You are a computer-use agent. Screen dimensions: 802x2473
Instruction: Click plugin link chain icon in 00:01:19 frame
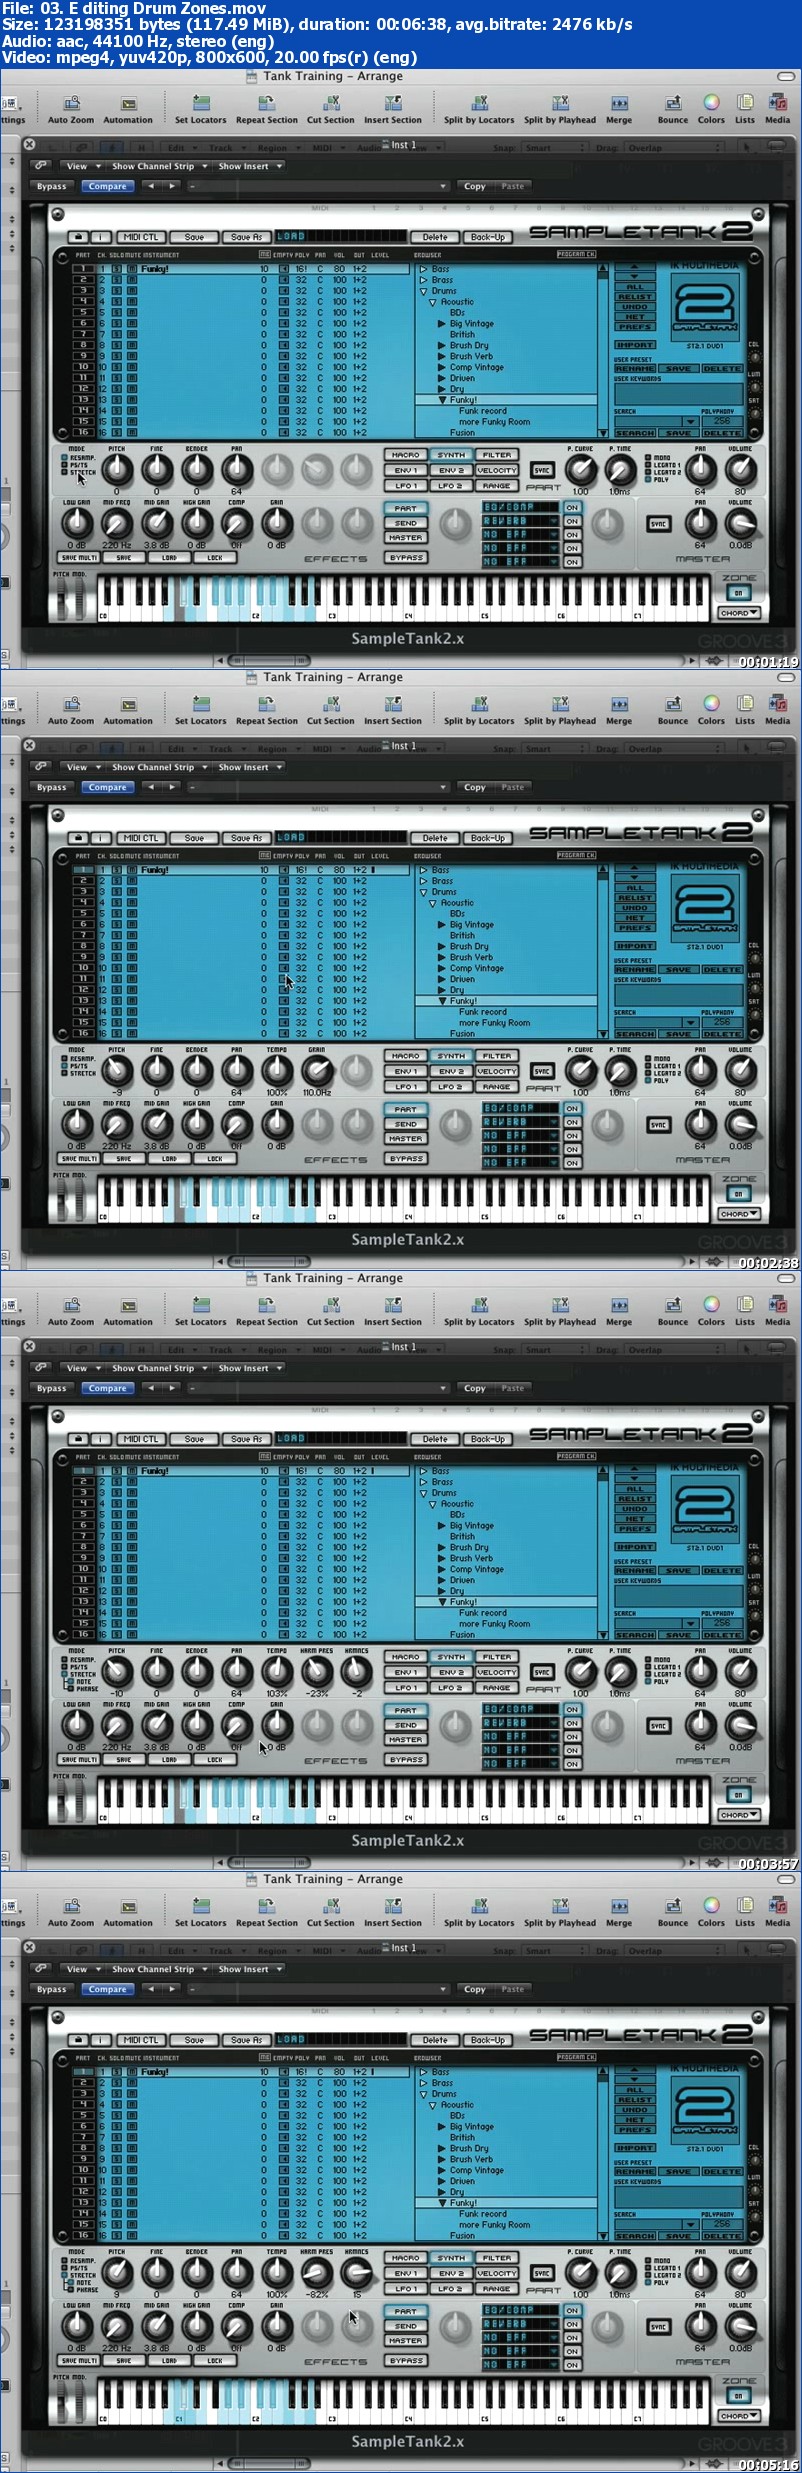[41, 166]
